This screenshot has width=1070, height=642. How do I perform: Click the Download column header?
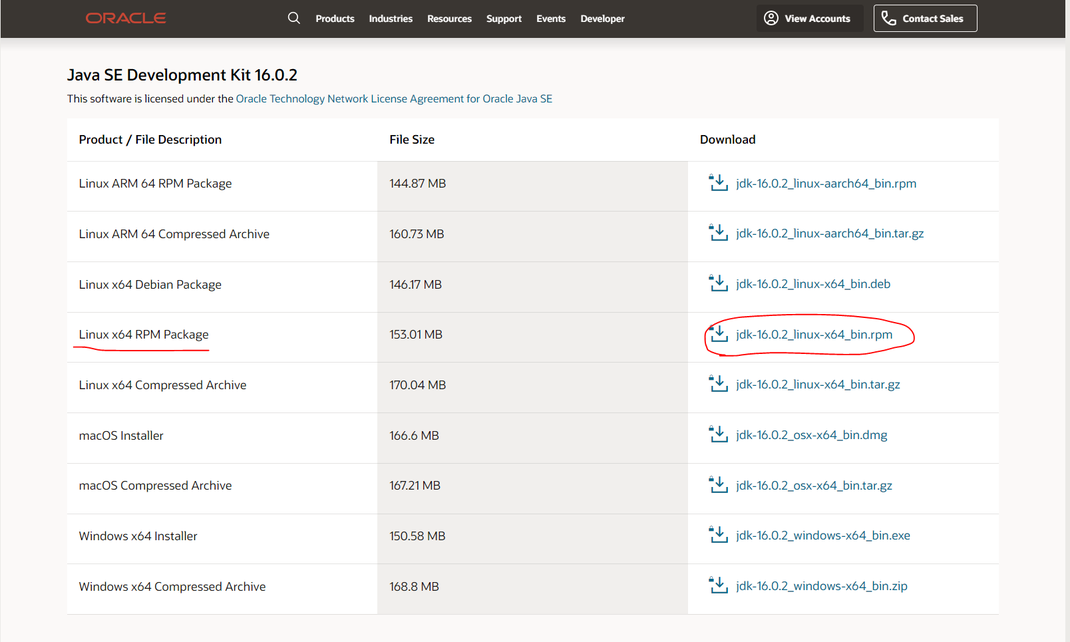click(727, 139)
